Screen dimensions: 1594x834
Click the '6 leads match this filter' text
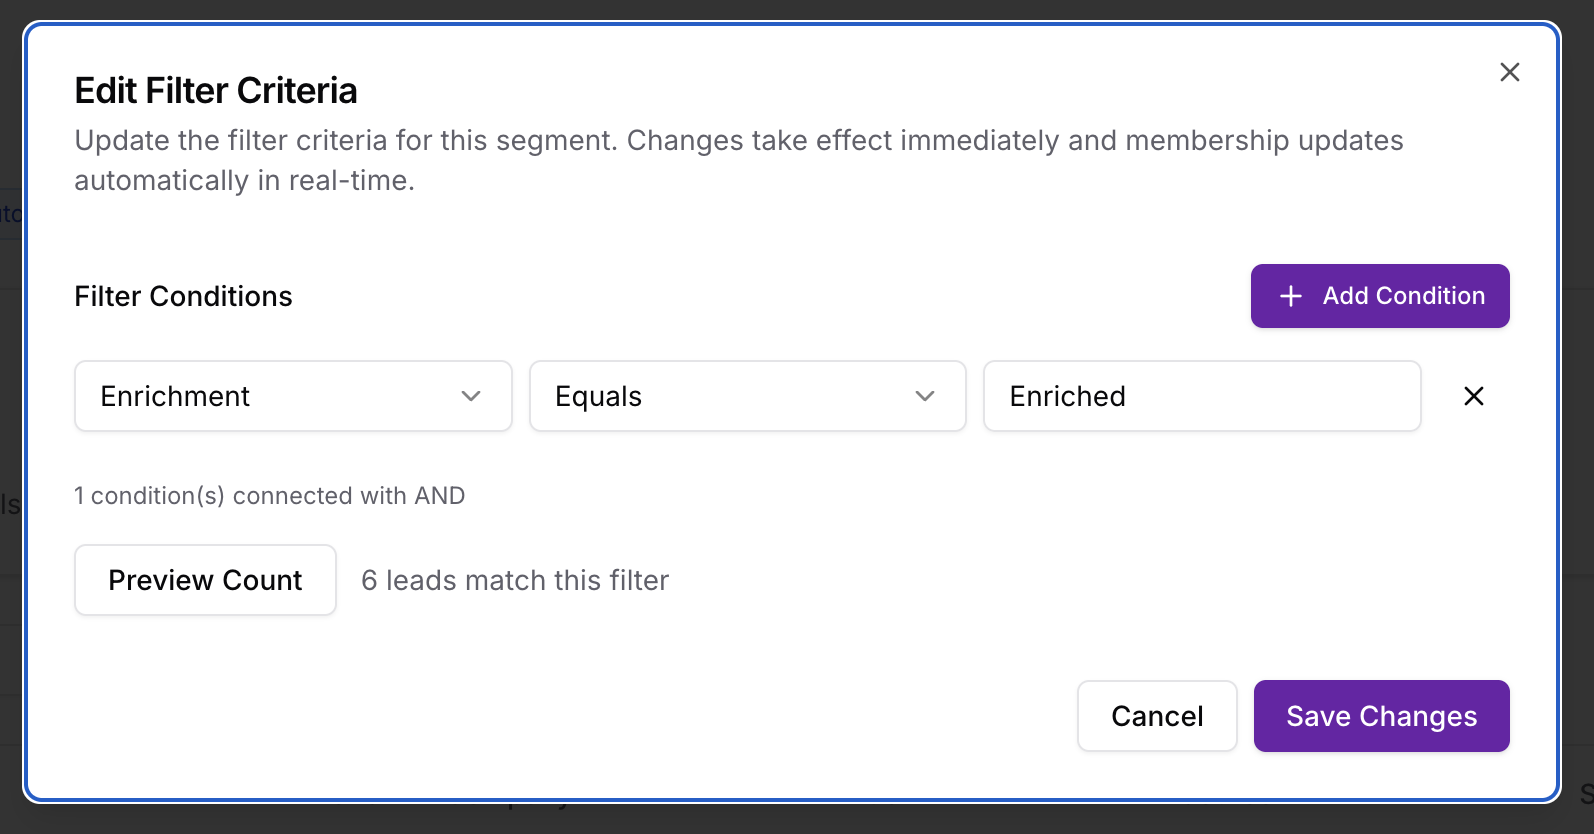click(515, 580)
